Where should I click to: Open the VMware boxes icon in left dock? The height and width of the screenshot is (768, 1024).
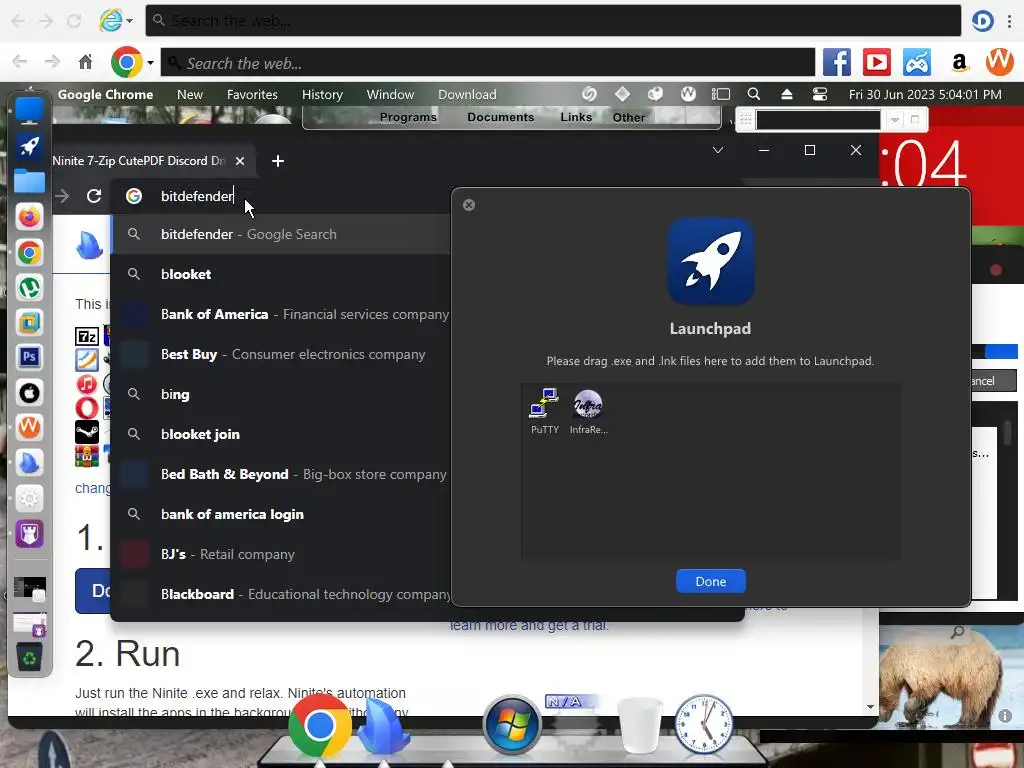point(29,322)
